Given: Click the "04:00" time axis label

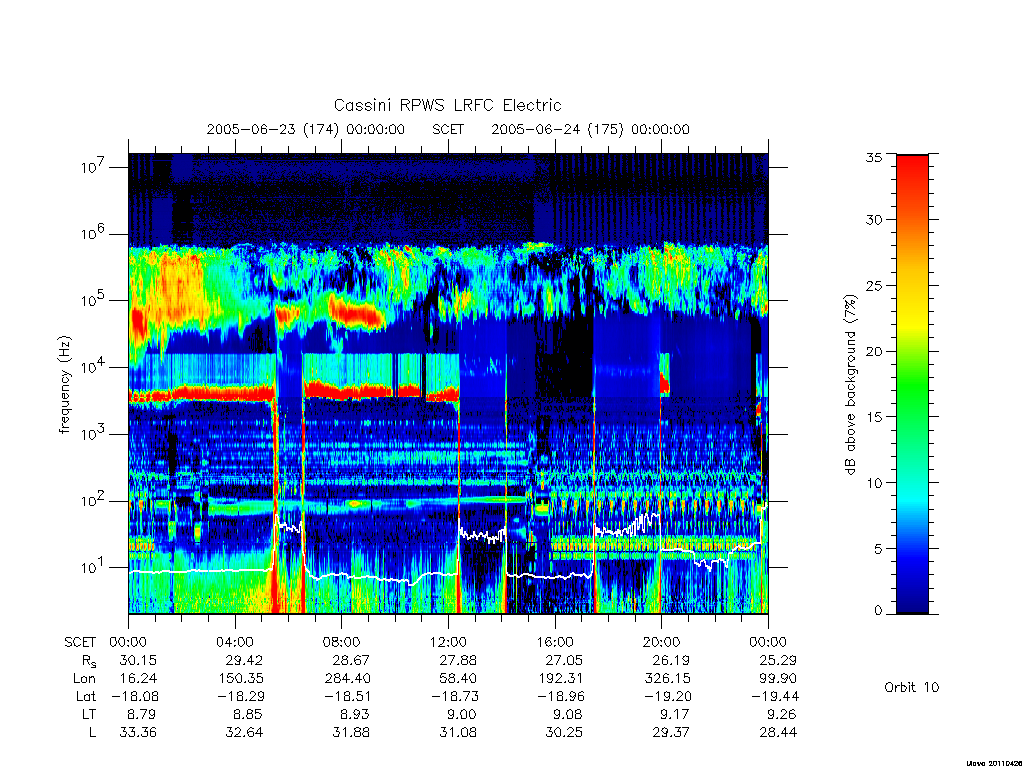Looking at the screenshot, I should 235,642.
